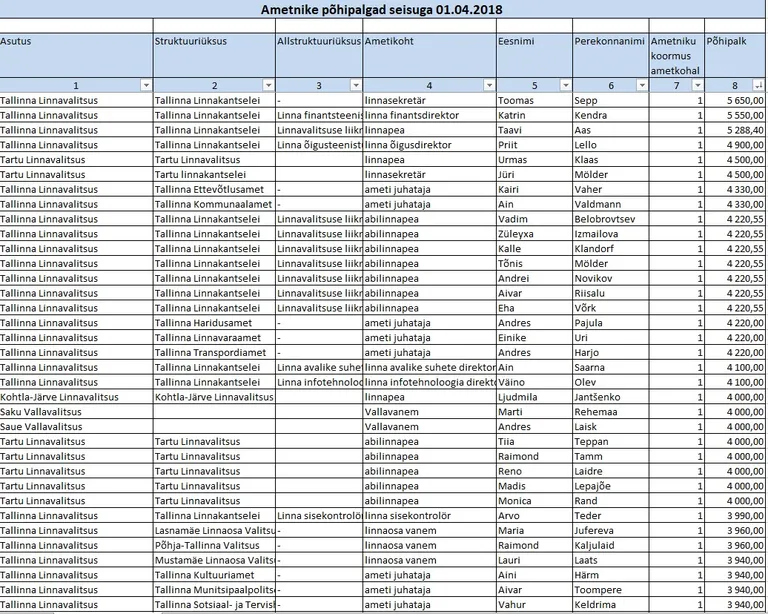The width and height of the screenshot is (768, 614).
Task: Select surname cell 'Riisalu'
Action: tap(611, 293)
